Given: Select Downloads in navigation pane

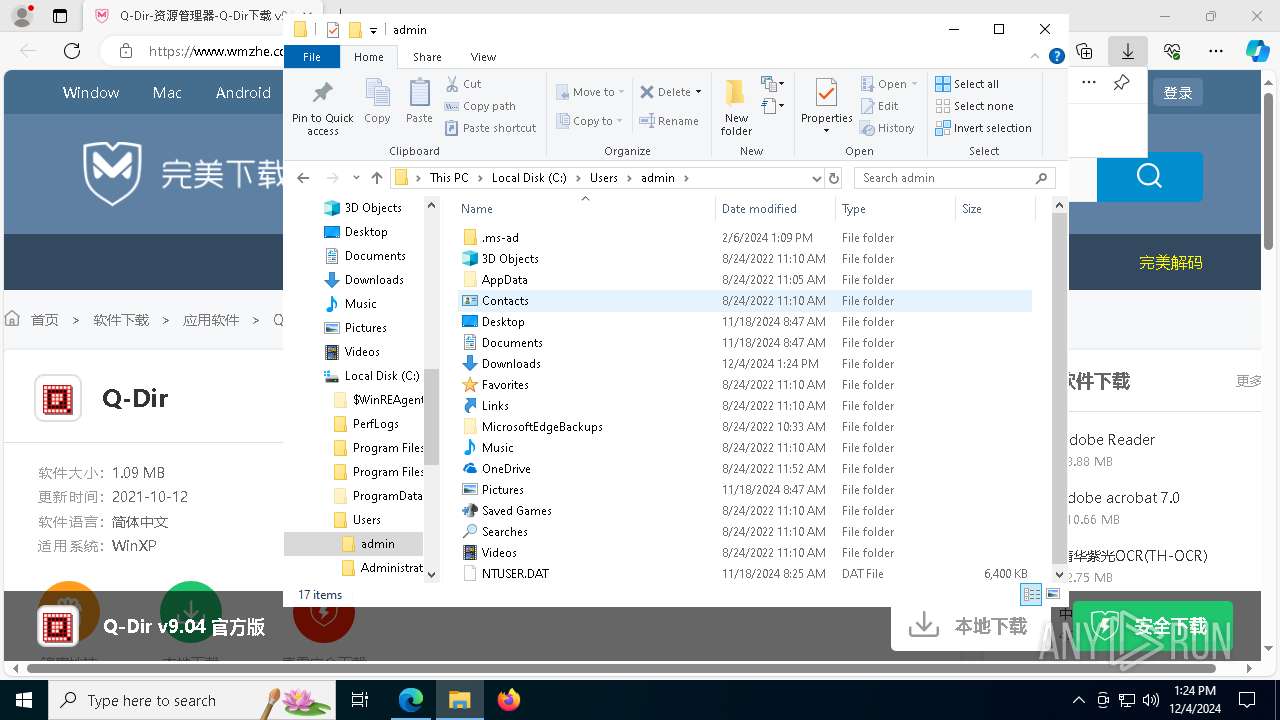Looking at the screenshot, I should 374,280.
